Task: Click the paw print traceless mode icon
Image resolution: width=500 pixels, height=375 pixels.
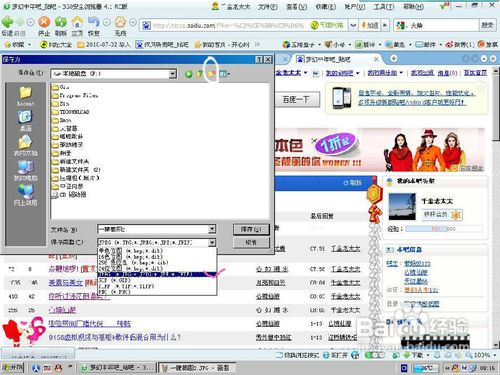Action: 120,22
